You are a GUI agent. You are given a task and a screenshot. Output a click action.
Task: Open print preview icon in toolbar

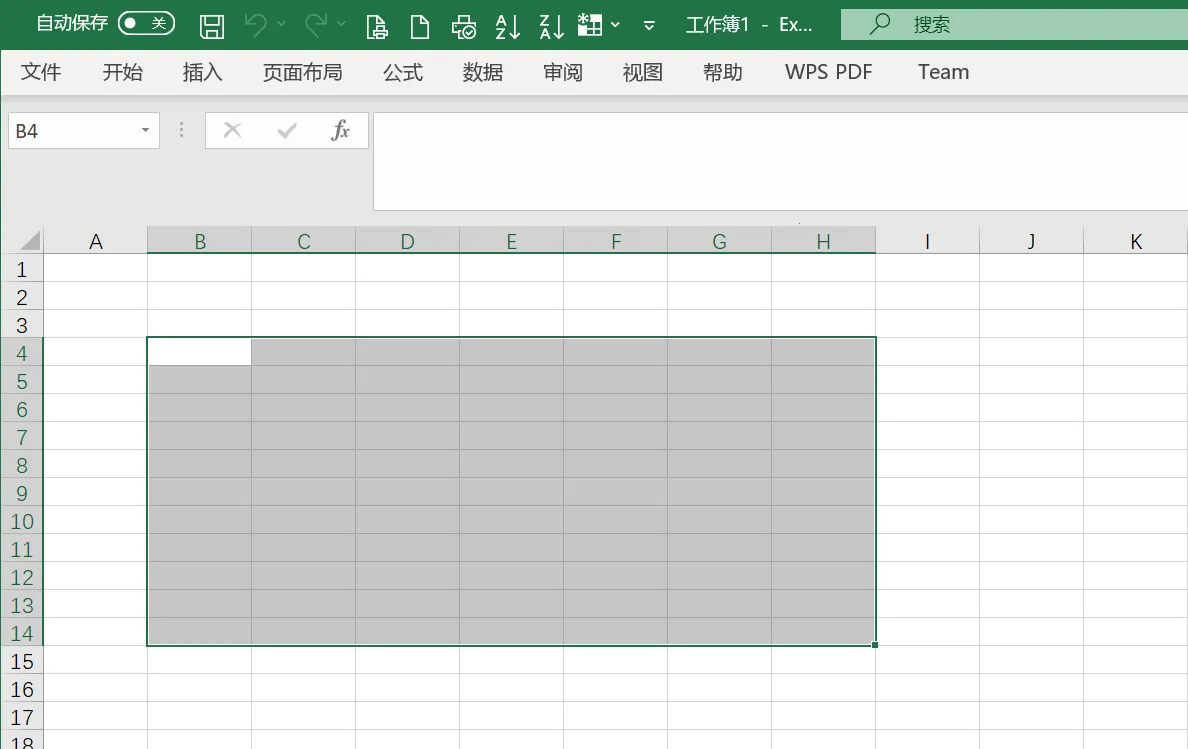click(377, 27)
